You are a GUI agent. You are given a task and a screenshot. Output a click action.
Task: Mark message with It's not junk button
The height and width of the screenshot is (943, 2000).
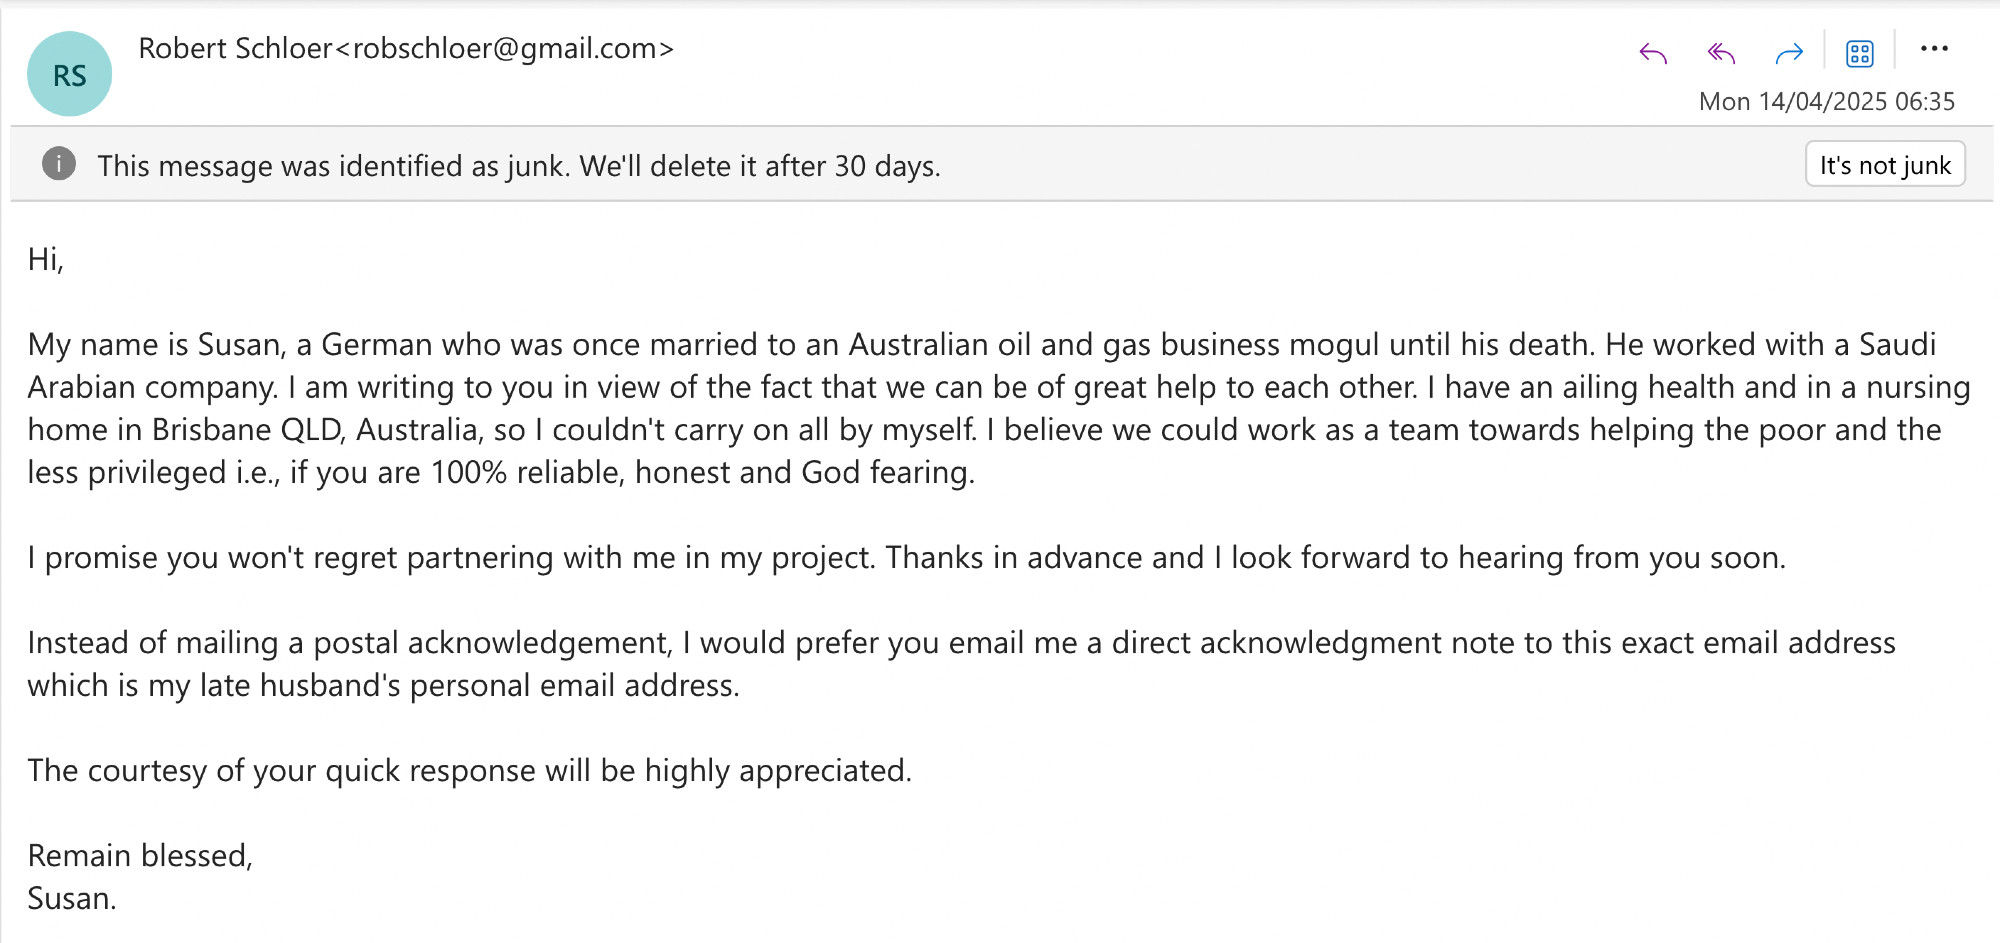1885,165
